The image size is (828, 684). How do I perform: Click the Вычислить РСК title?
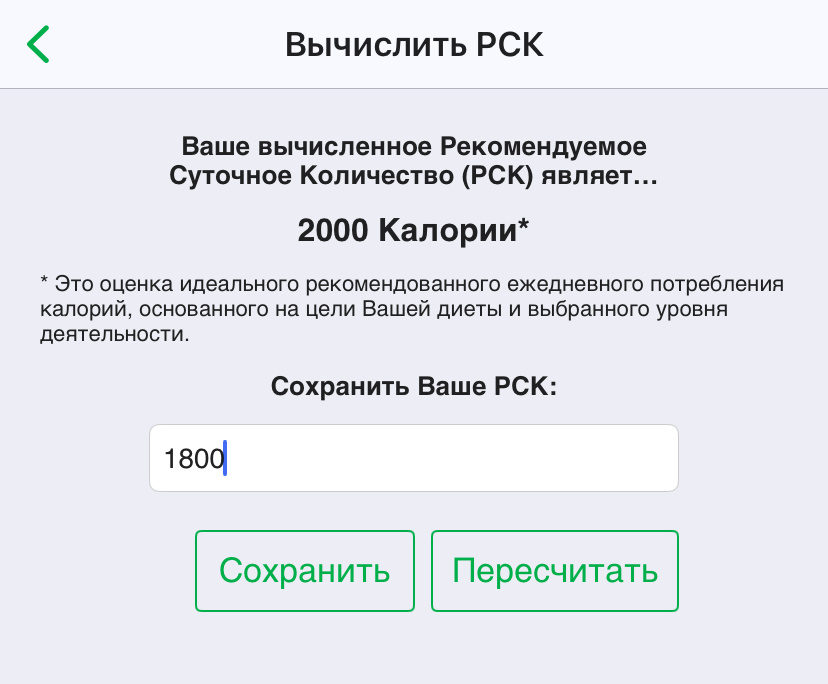point(413,44)
